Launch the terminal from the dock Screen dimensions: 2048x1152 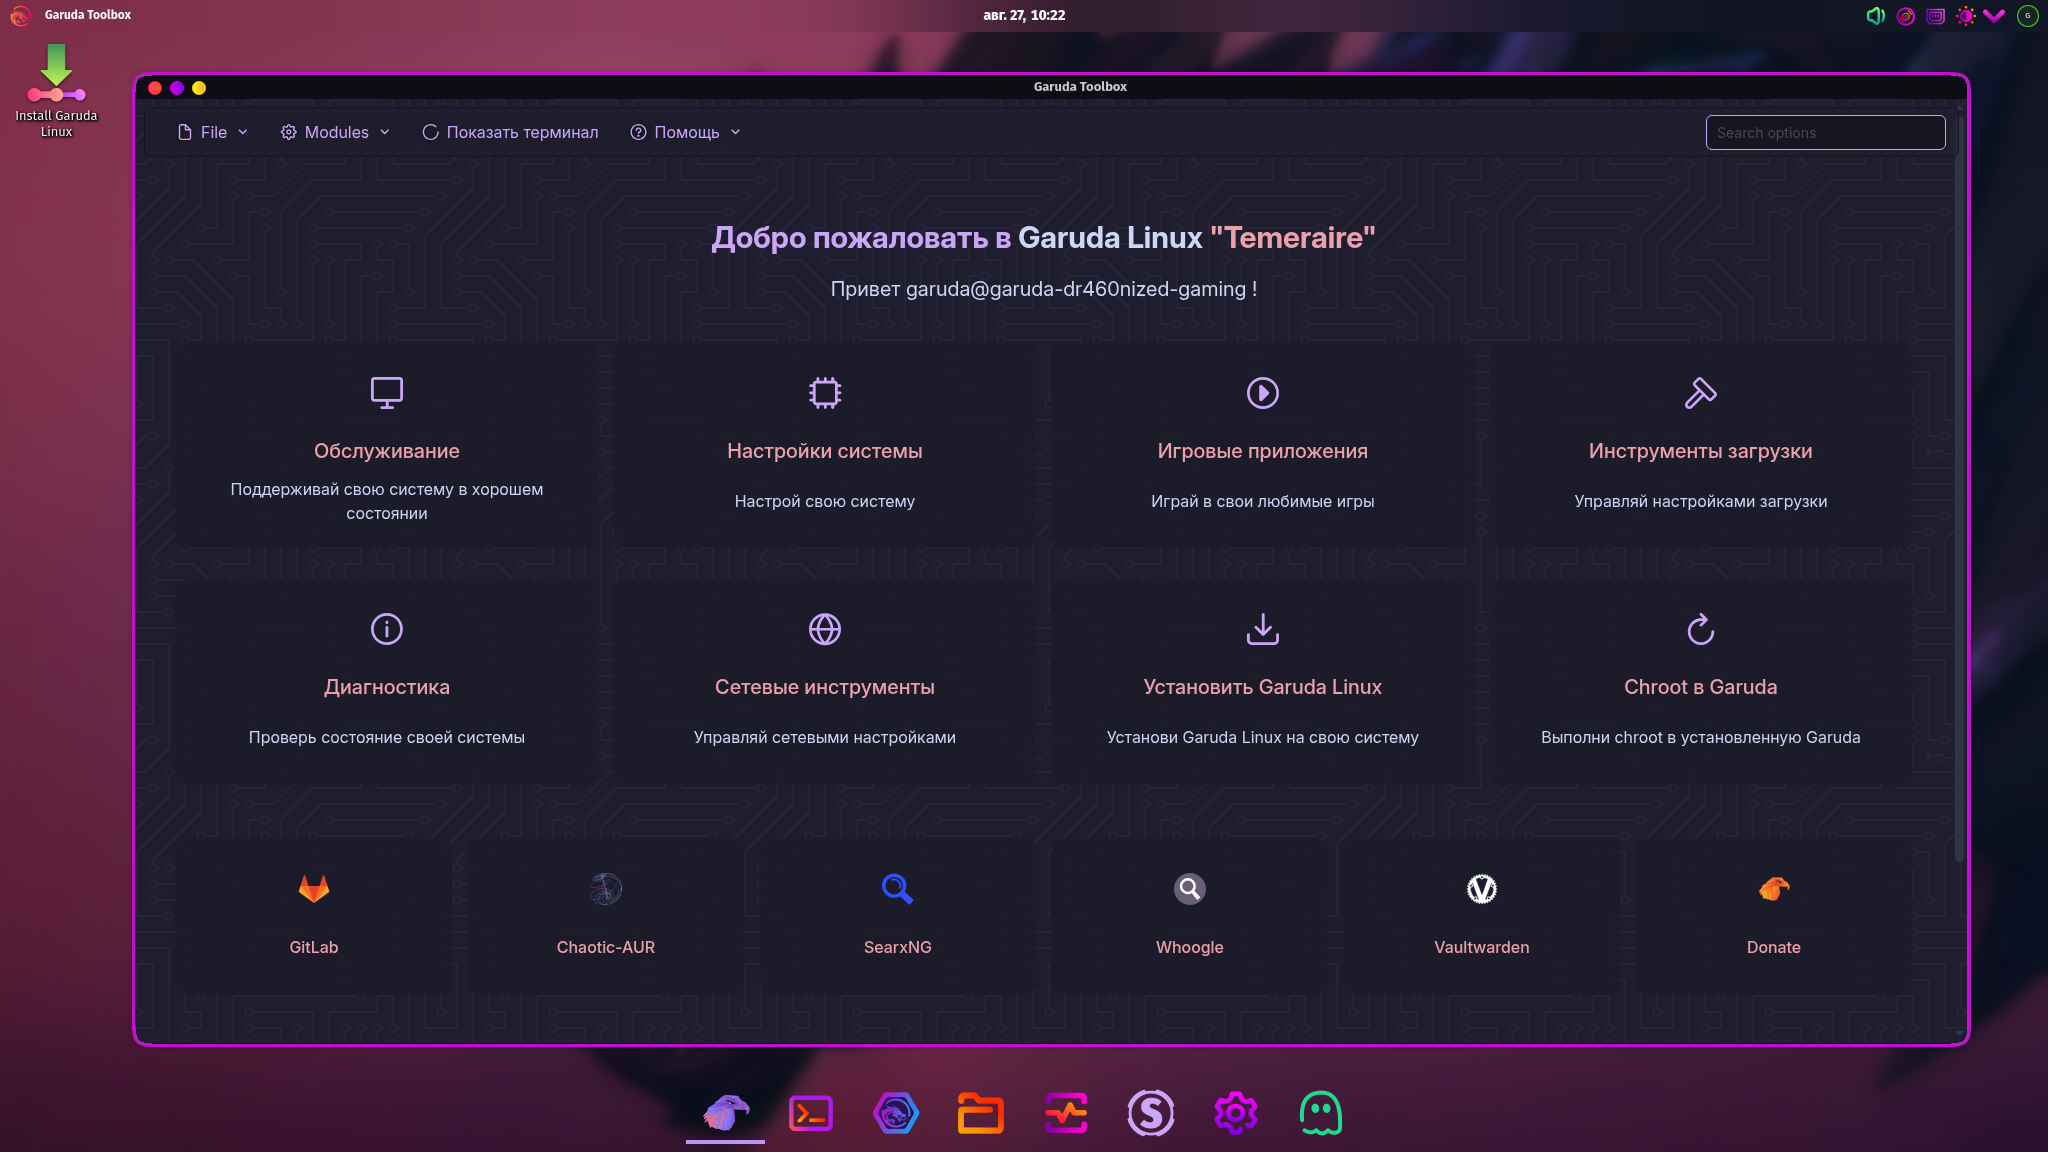pos(811,1112)
